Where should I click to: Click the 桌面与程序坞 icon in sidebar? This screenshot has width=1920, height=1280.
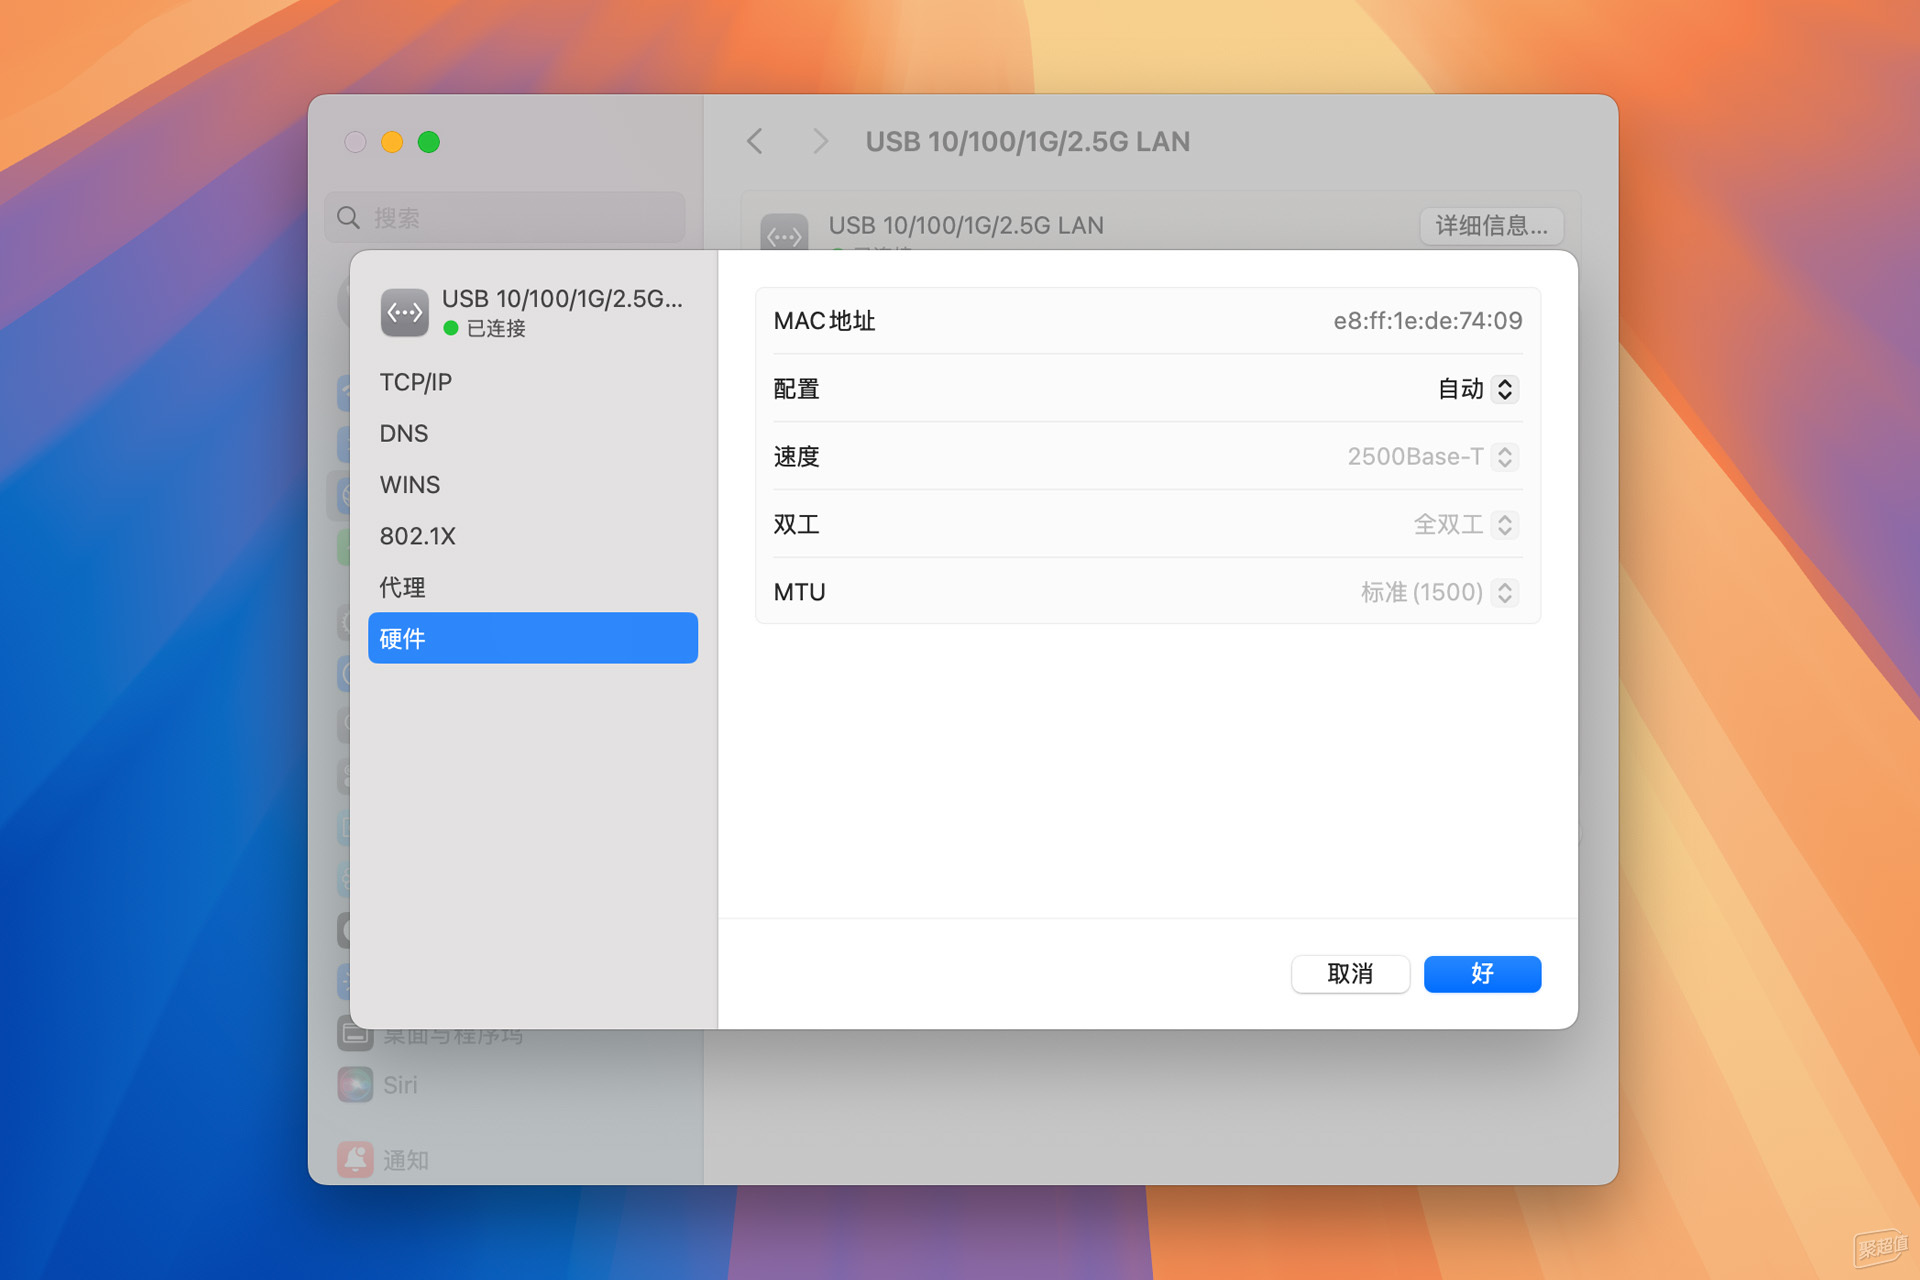pyautogui.click(x=355, y=1035)
